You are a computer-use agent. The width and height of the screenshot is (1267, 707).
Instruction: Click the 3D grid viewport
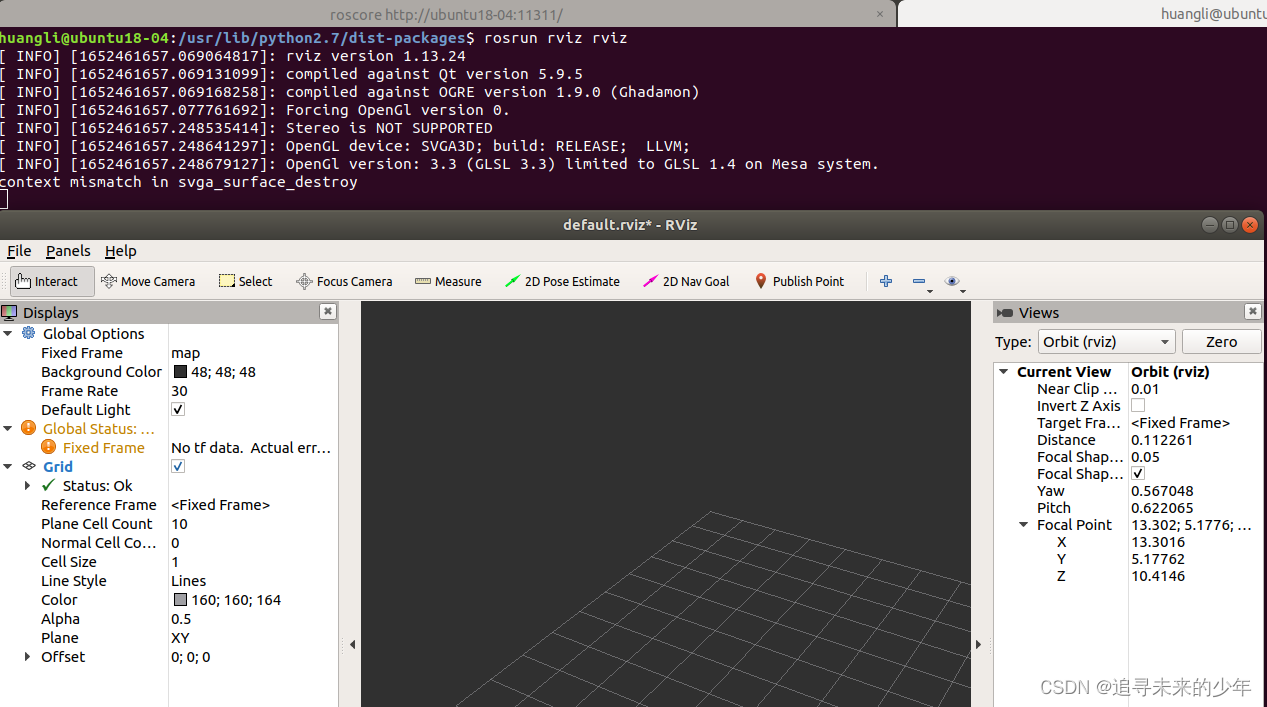point(665,504)
